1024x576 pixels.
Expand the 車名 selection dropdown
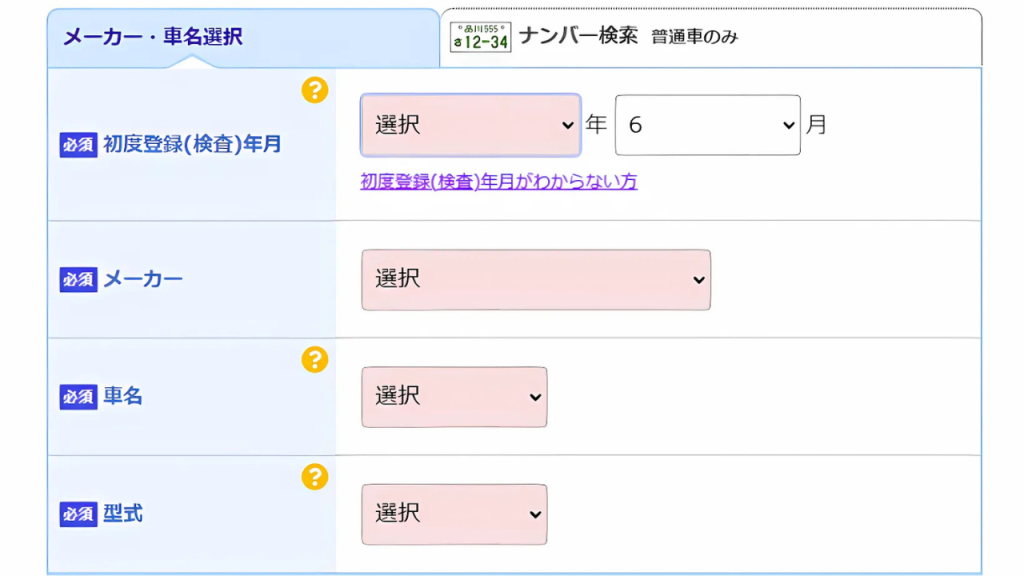tap(454, 397)
